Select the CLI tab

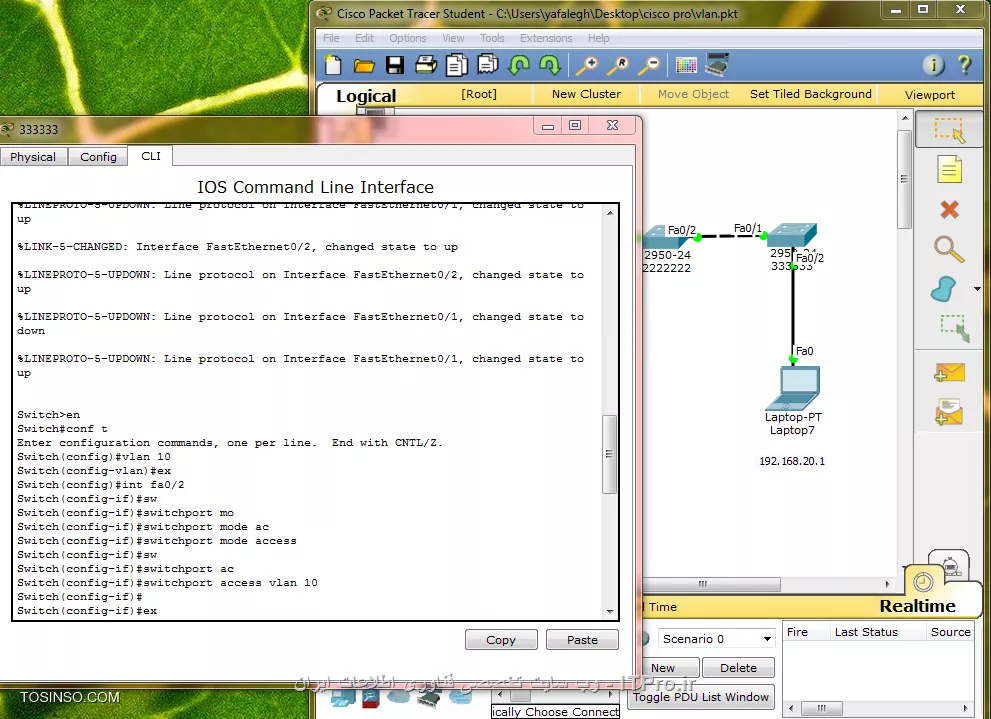click(x=150, y=155)
